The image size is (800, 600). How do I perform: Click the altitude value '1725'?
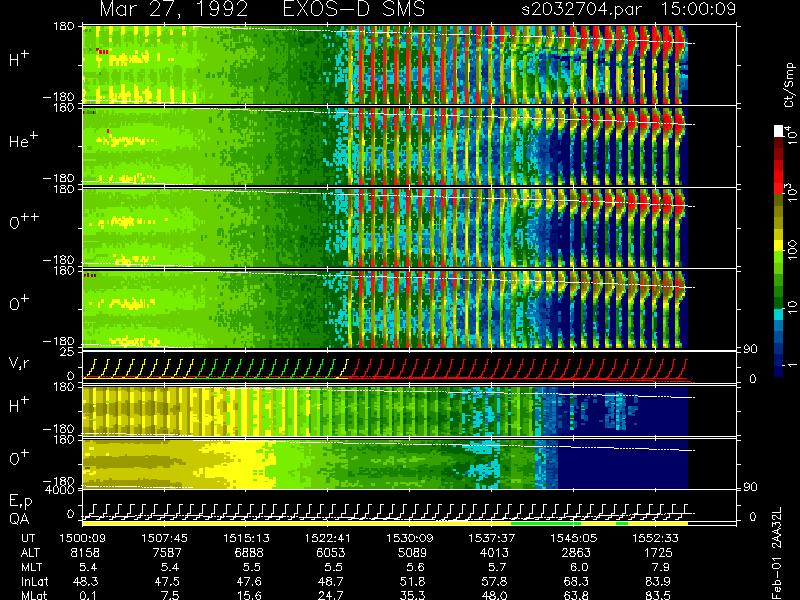pos(658,553)
